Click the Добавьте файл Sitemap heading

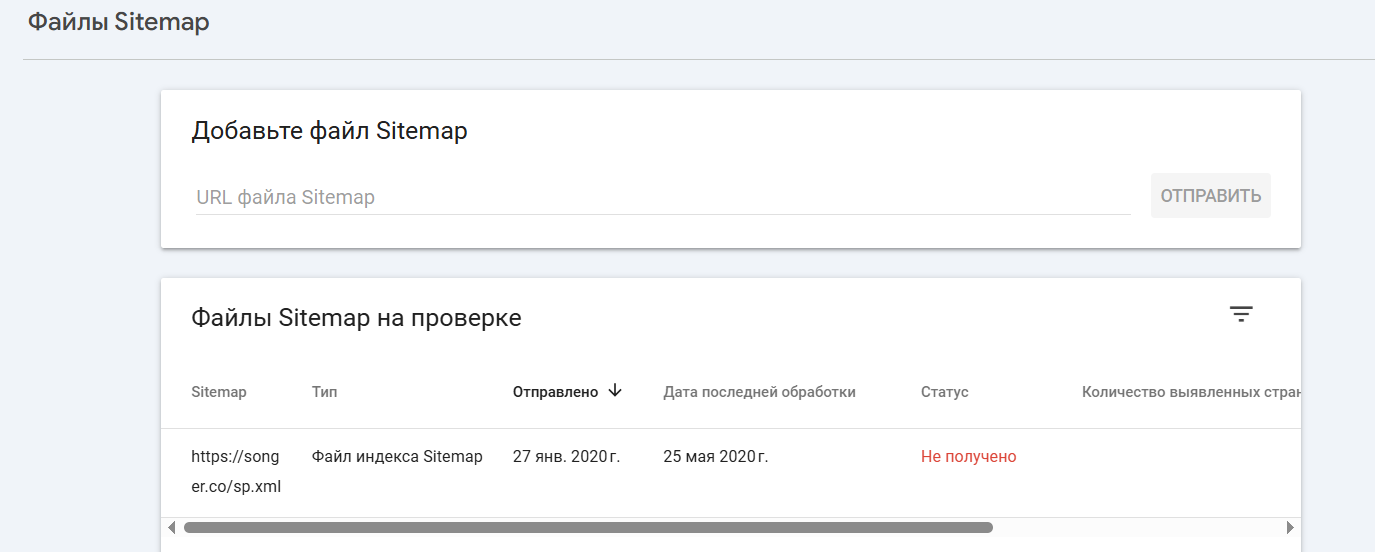click(x=329, y=131)
